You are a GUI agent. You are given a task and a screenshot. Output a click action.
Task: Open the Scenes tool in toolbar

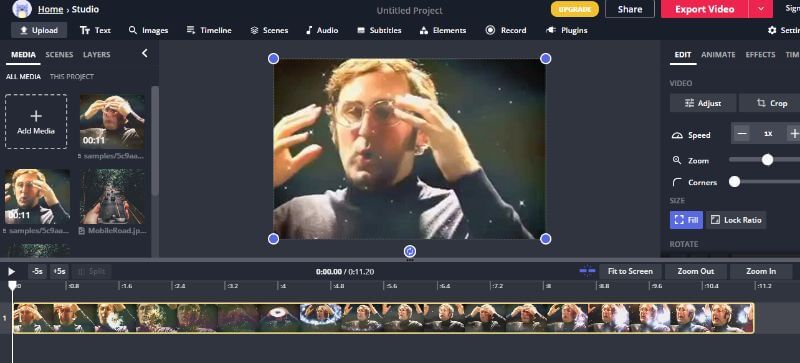(x=269, y=30)
